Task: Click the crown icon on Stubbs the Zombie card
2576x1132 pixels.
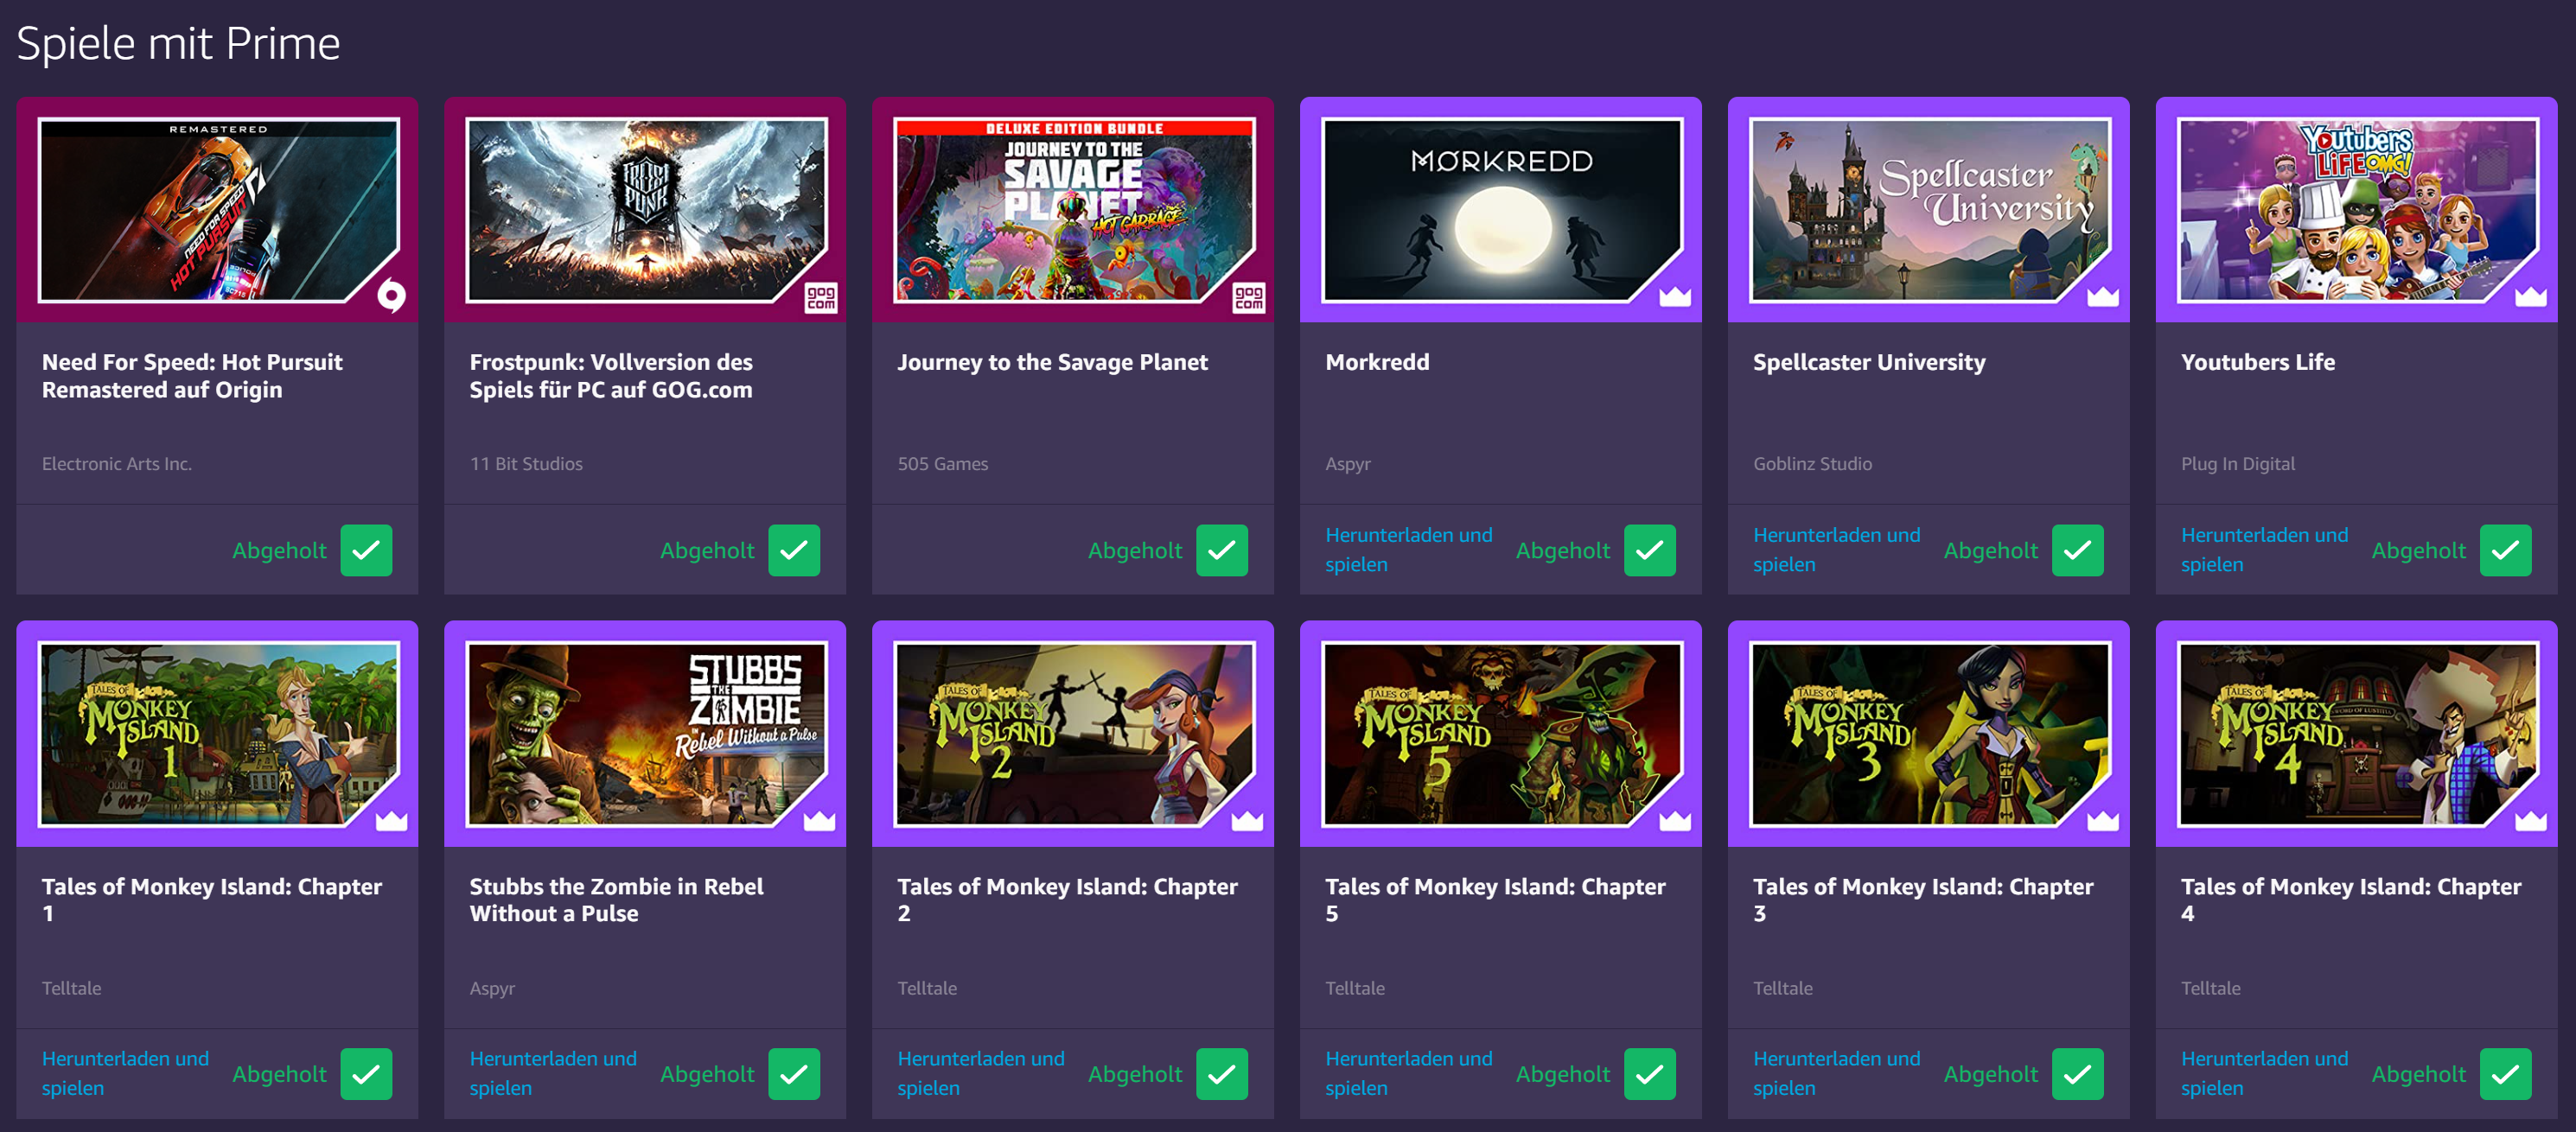Action: click(819, 821)
